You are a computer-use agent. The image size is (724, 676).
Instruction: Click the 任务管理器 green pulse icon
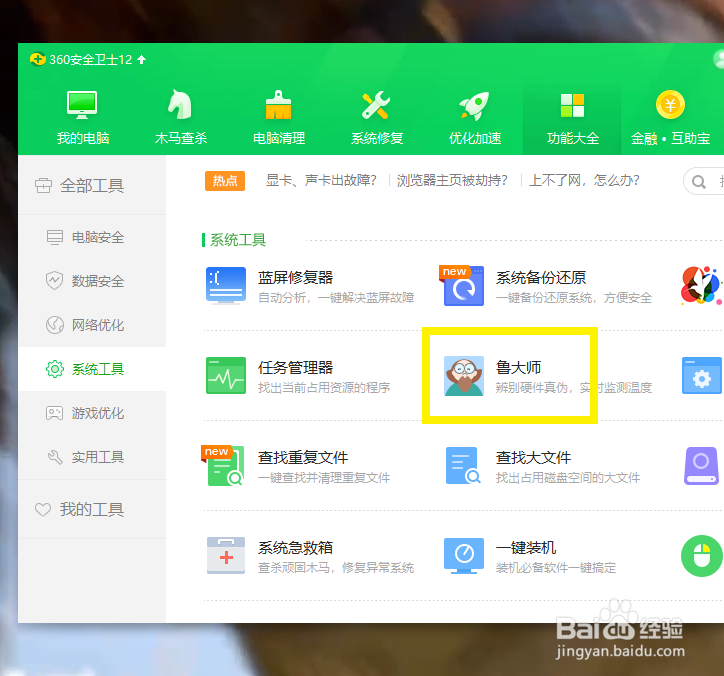click(x=226, y=375)
